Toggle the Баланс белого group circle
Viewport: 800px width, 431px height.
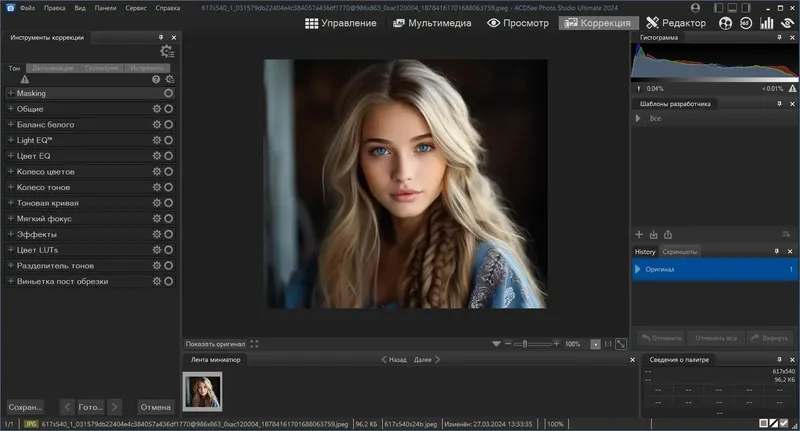(168, 124)
